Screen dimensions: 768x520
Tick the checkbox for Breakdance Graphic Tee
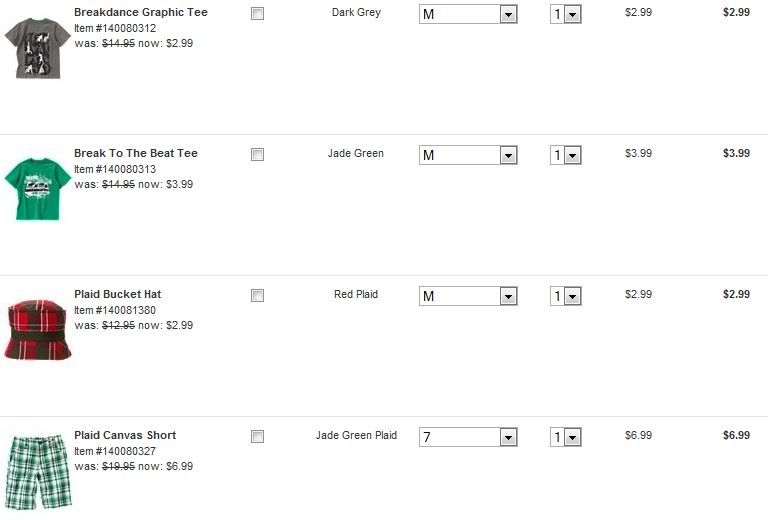click(x=257, y=14)
